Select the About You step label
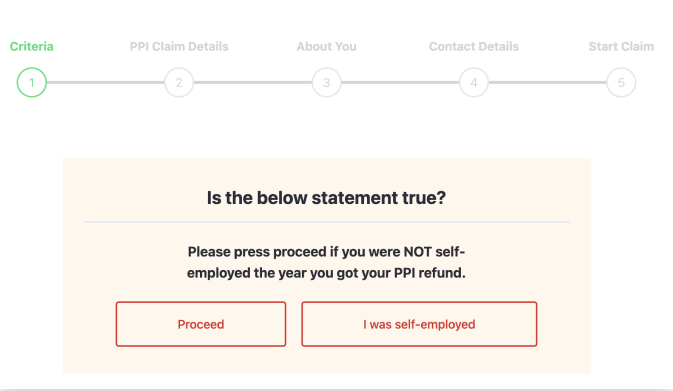 coord(327,46)
